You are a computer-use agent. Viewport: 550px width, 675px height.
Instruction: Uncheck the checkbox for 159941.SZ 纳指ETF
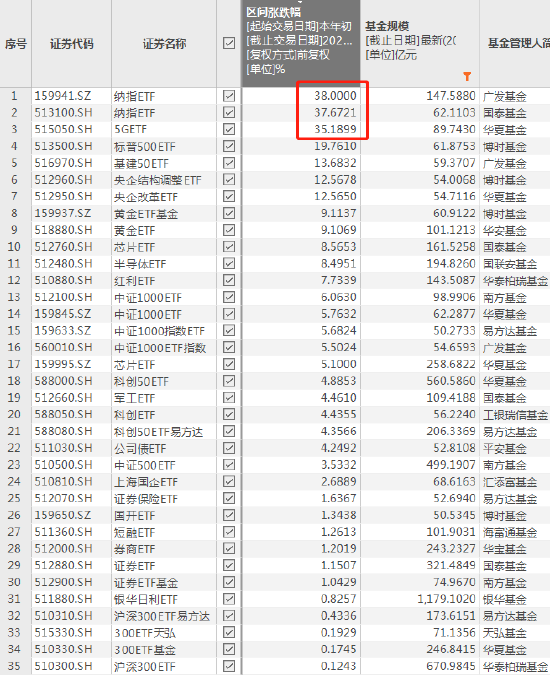pos(229,96)
